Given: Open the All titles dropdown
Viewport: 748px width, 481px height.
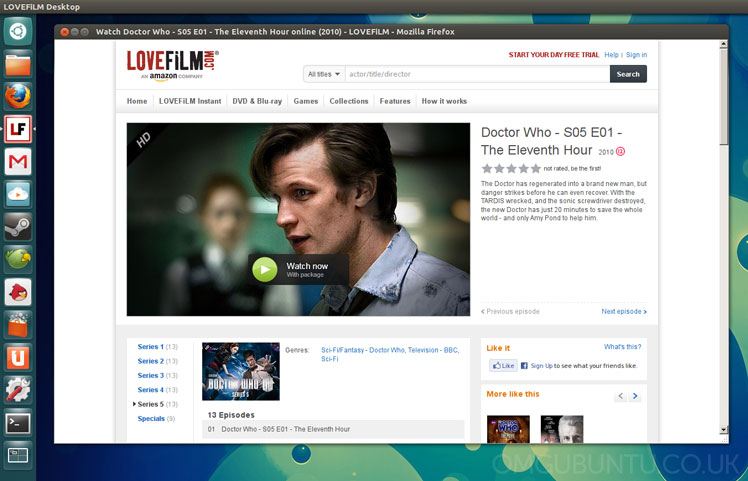Looking at the screenshot, I should pos(324,74).
